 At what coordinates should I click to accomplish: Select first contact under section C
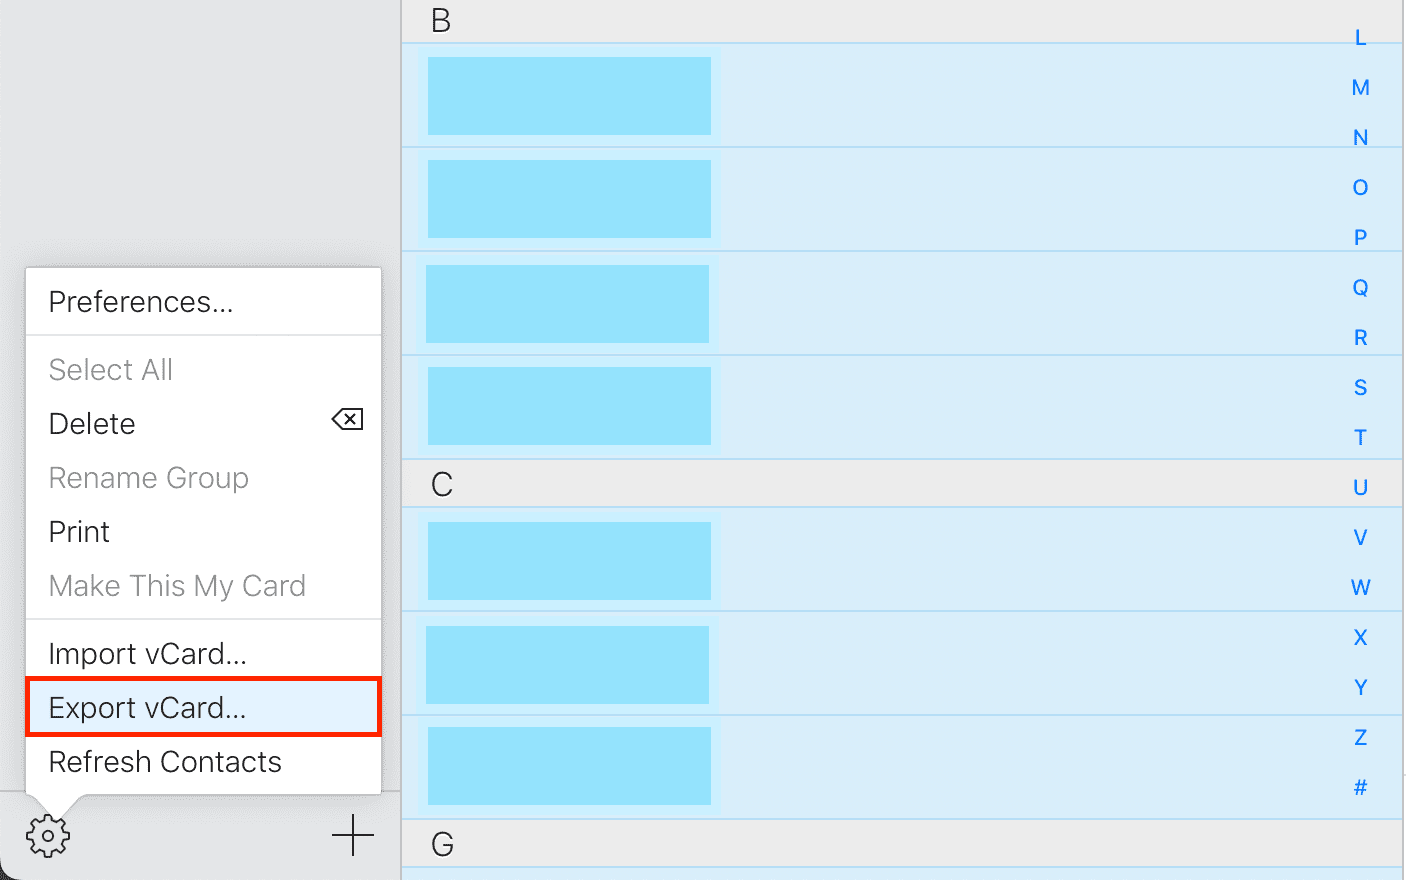[902, 560]
